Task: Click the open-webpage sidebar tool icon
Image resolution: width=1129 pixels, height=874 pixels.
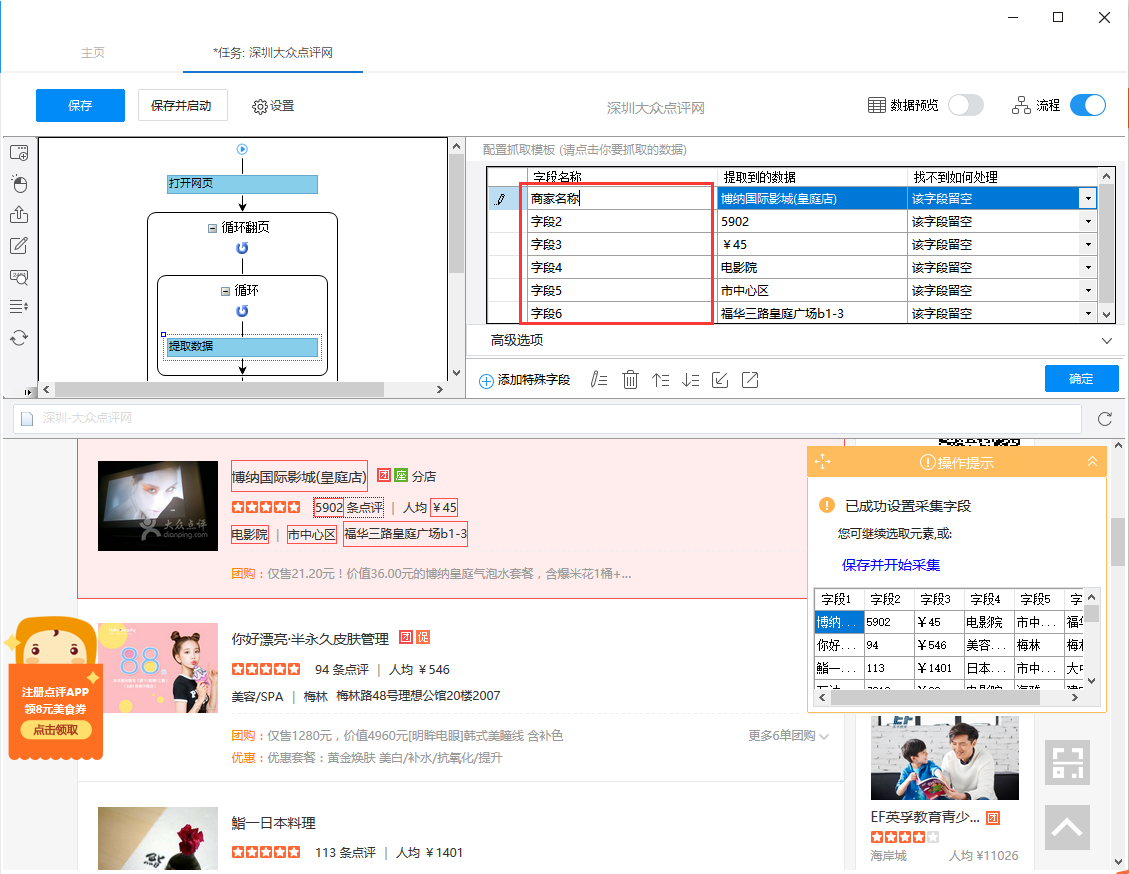Action: 19,153
